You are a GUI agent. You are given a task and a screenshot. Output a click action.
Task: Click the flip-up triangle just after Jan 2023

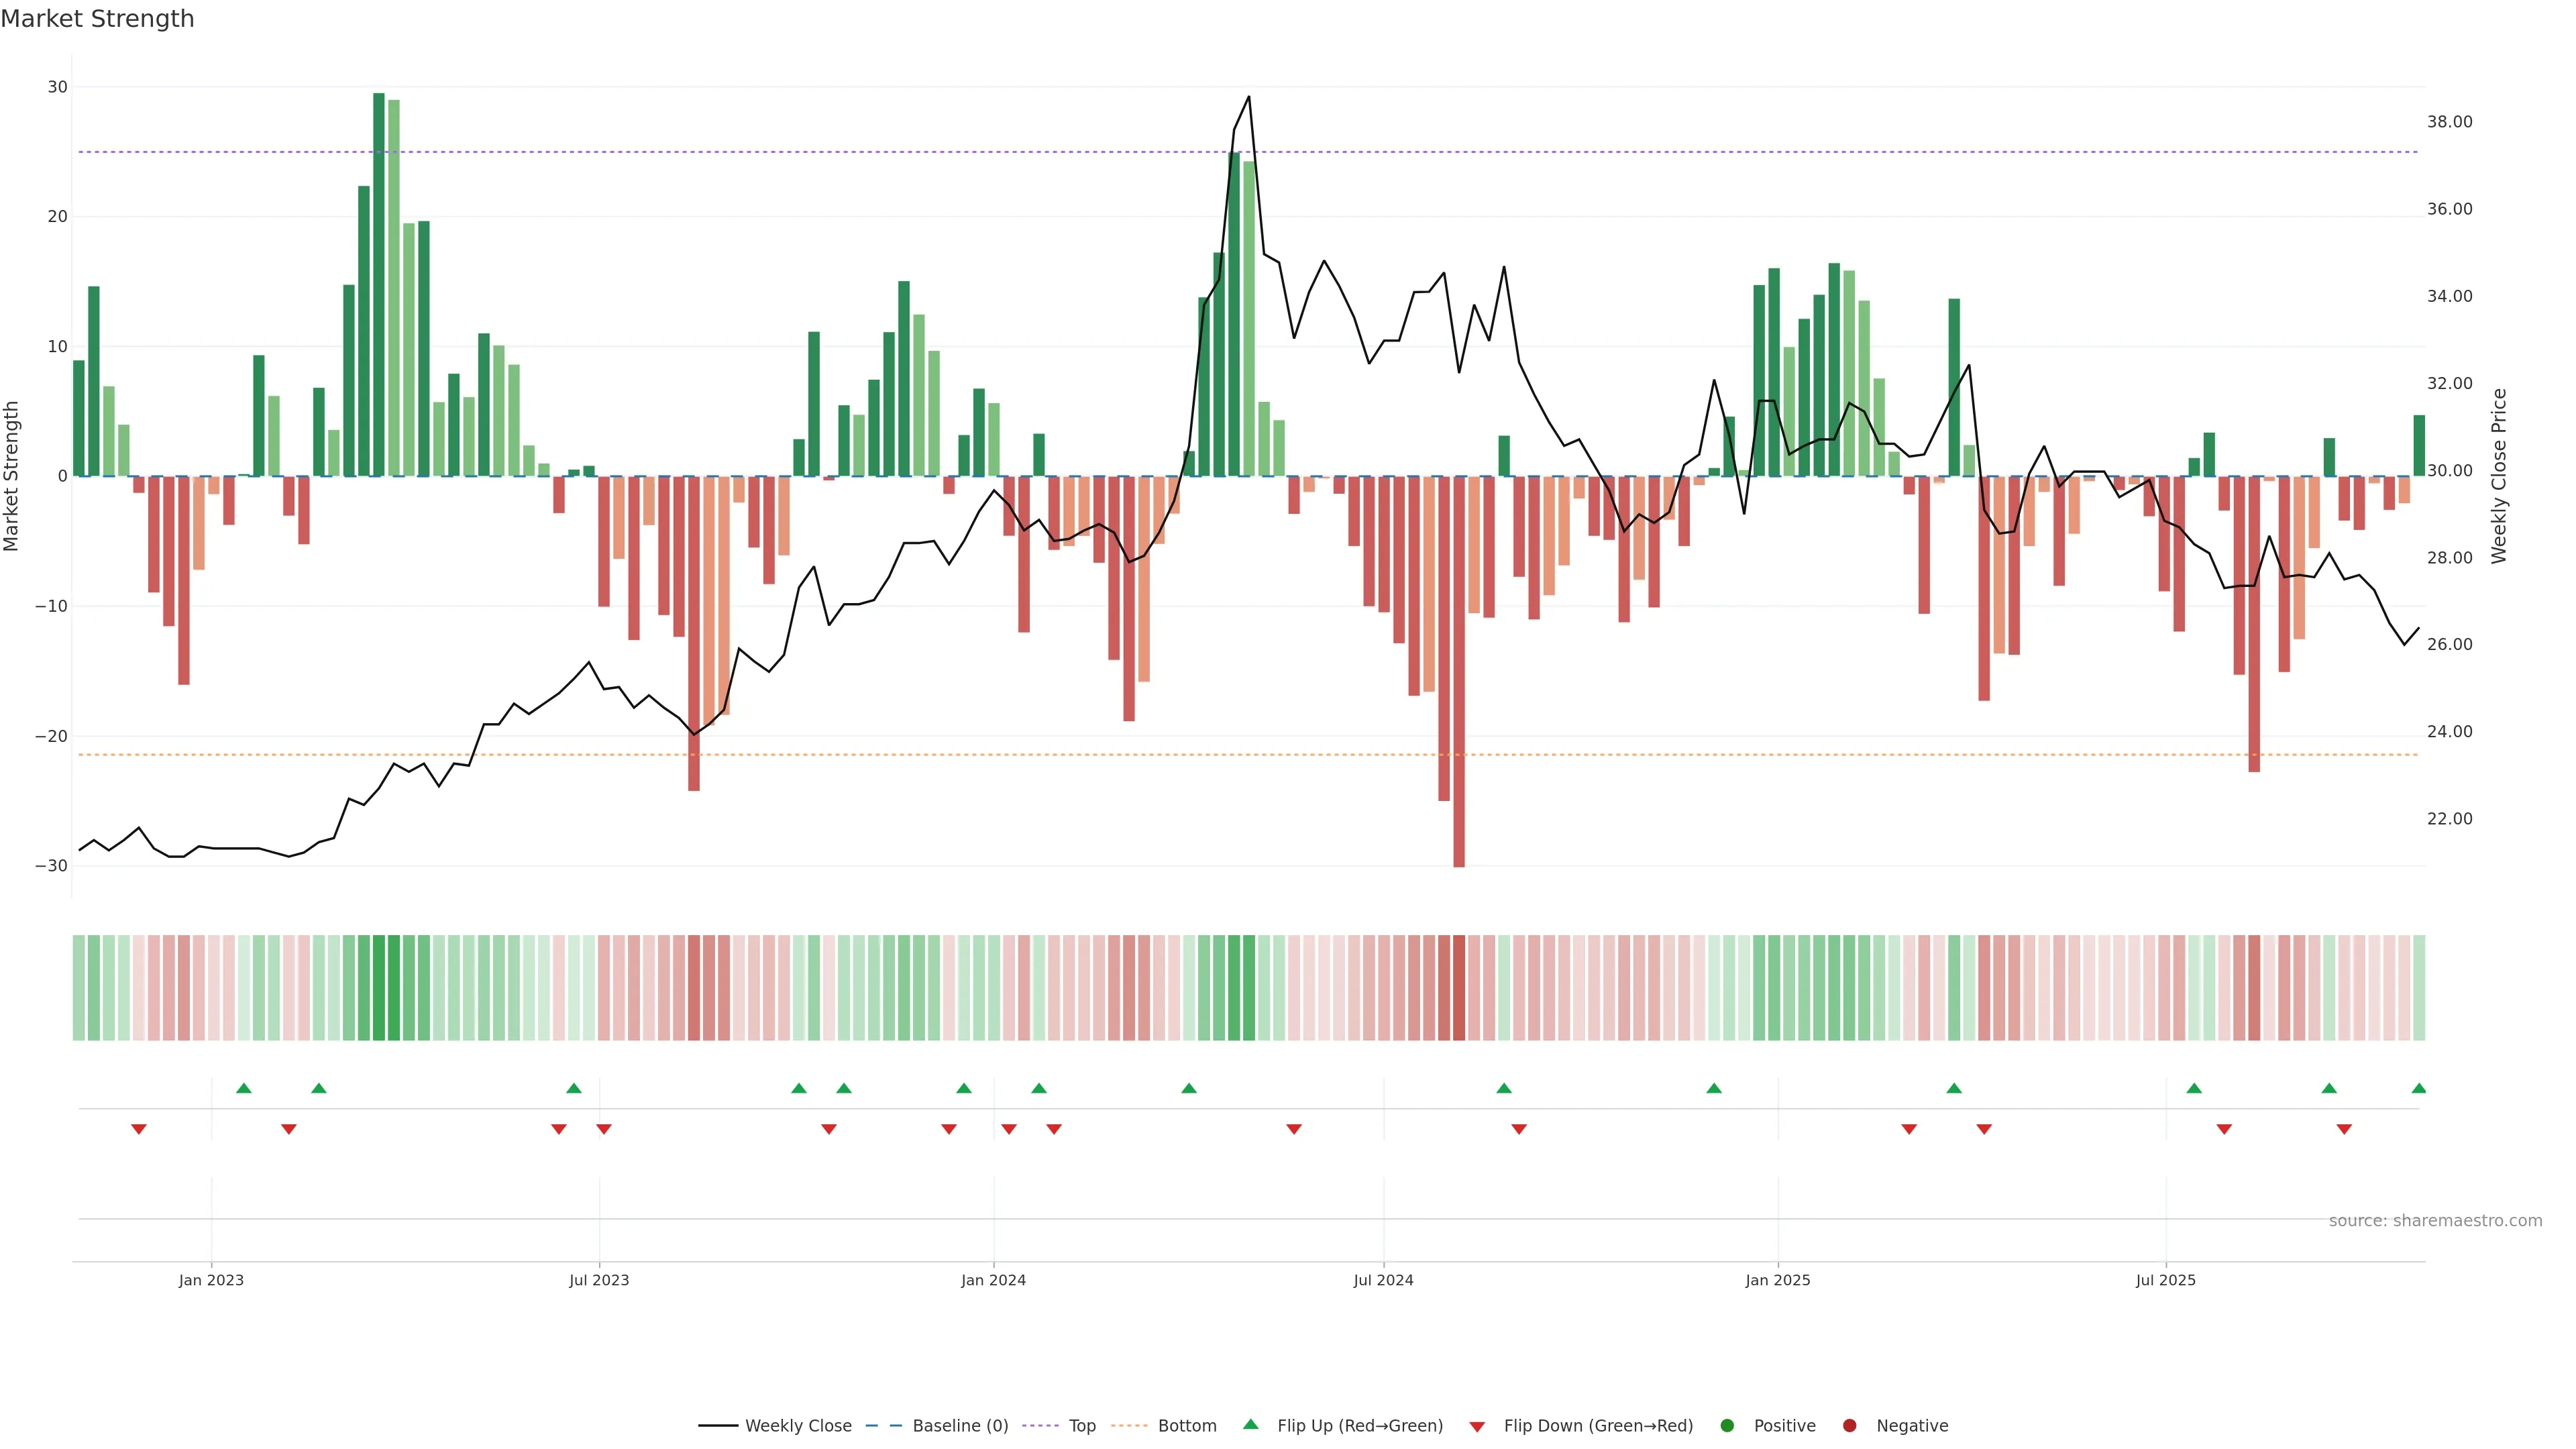(244, 1088)
